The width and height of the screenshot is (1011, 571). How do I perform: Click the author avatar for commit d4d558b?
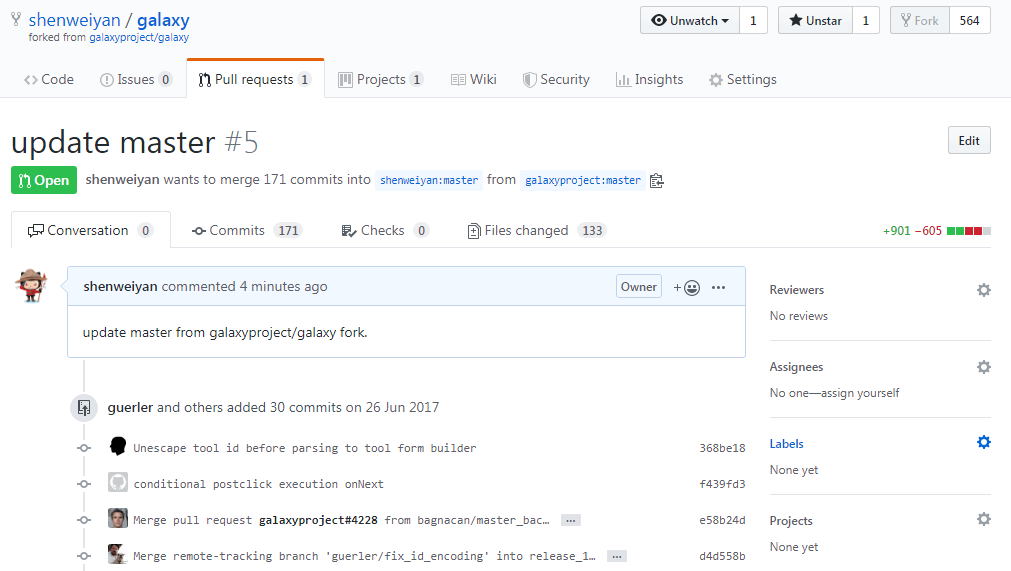117,554
